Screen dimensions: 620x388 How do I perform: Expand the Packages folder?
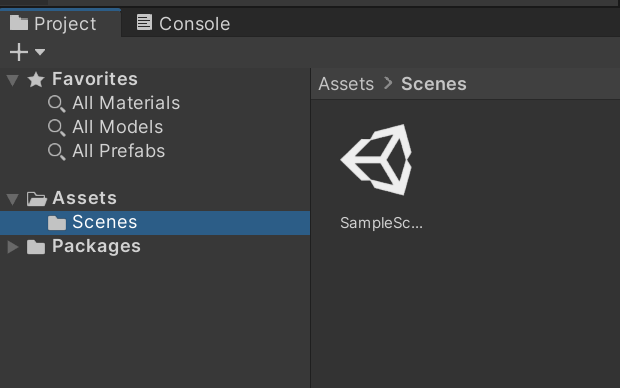(x=13, y=247)
